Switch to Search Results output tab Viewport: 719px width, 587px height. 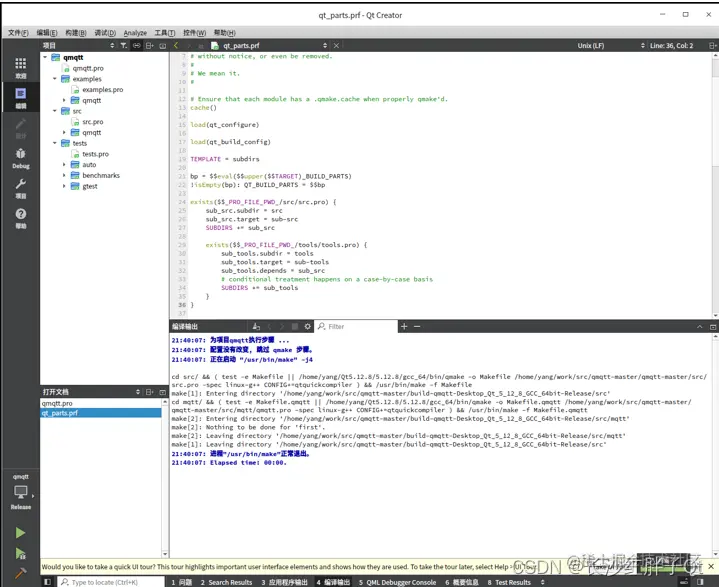pyautogui.click(x=226, y=581)
